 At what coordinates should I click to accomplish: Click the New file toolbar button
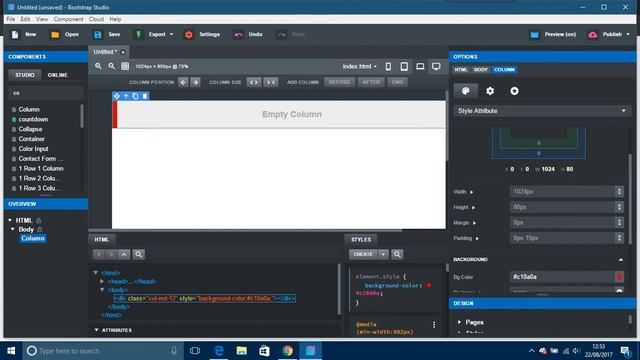(24, 34)
